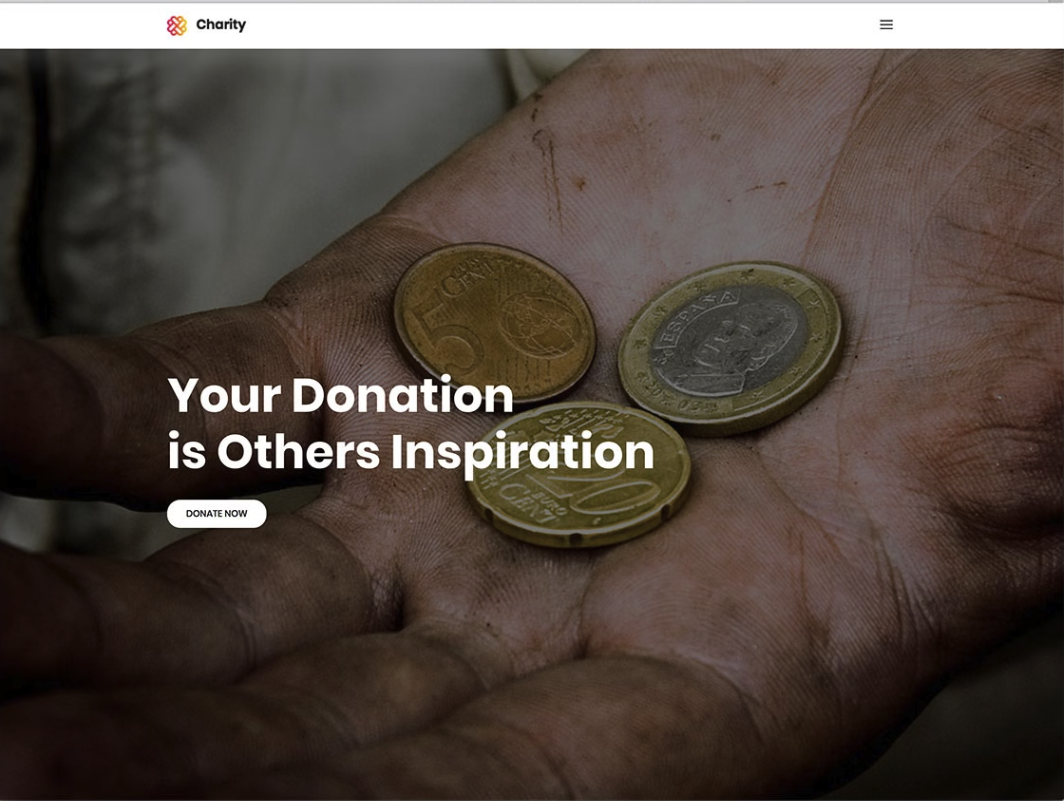Click the word 'Your' in headline
The image size is (1064, 801).
[x=224, y=396]
